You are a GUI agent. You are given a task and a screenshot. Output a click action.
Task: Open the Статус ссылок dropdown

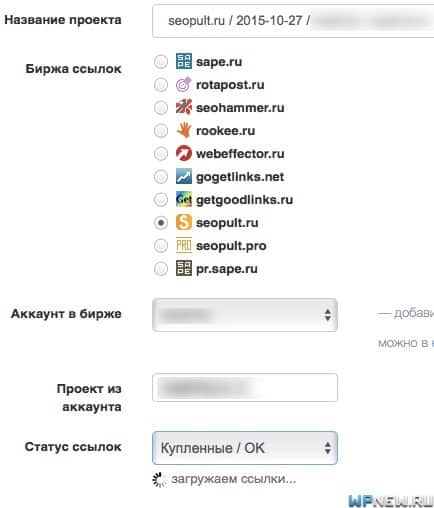coord(245,448)
